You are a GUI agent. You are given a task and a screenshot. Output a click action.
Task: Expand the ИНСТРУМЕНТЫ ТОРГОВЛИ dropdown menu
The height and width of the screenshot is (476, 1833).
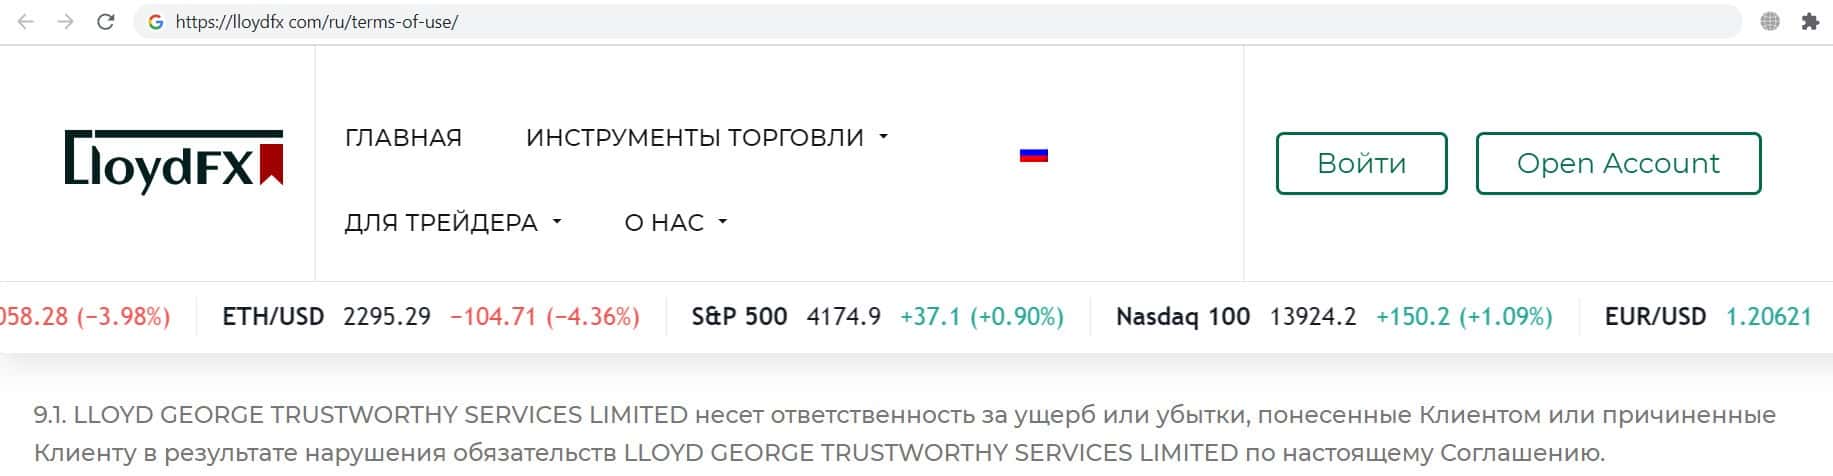(x=707, y=137)
